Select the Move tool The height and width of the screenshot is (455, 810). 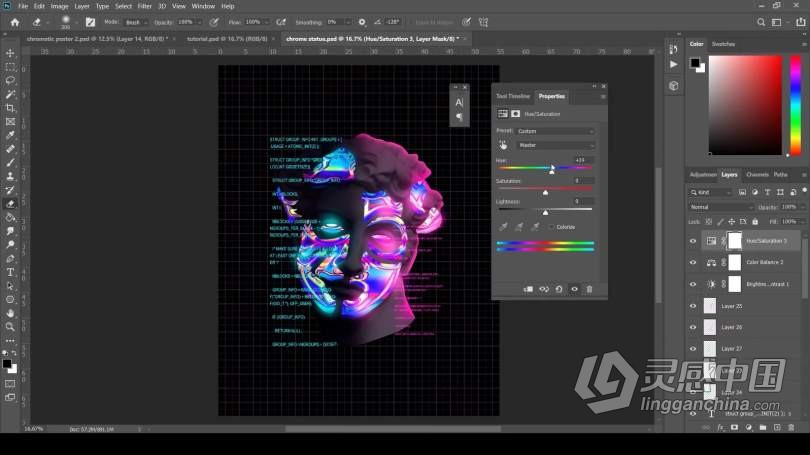pyautogui.click(x=10, y=53)
